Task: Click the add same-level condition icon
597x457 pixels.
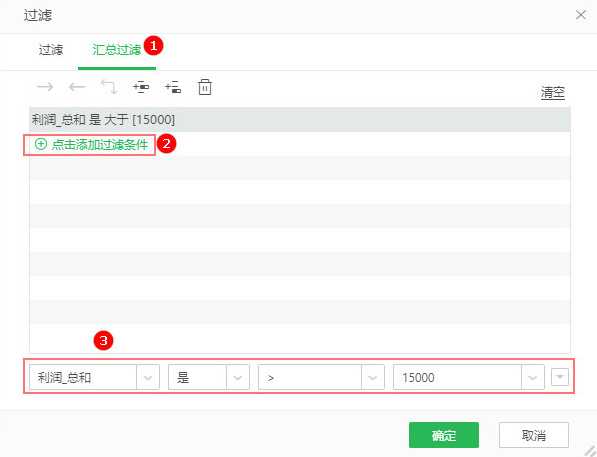Action: [x=141, y=87]
